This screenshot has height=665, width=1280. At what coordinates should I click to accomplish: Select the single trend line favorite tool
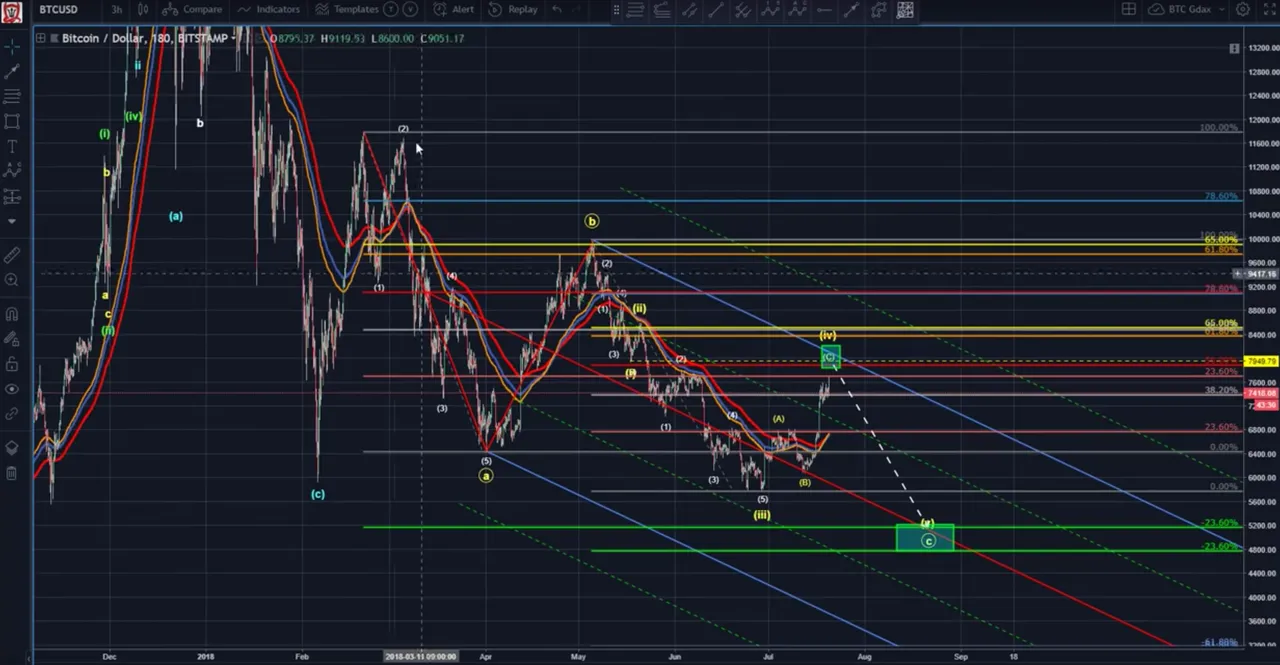tap(716, 10)
